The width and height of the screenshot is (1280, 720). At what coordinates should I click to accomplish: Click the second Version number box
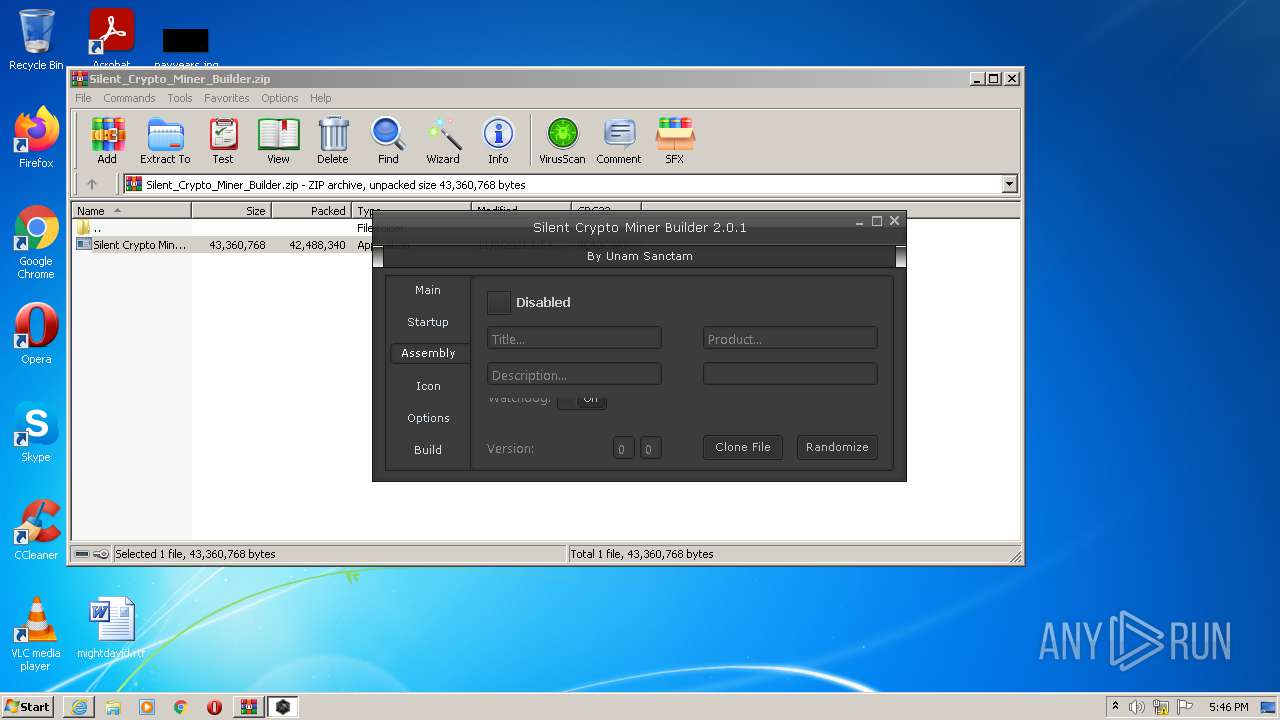(x=650, y=448)
